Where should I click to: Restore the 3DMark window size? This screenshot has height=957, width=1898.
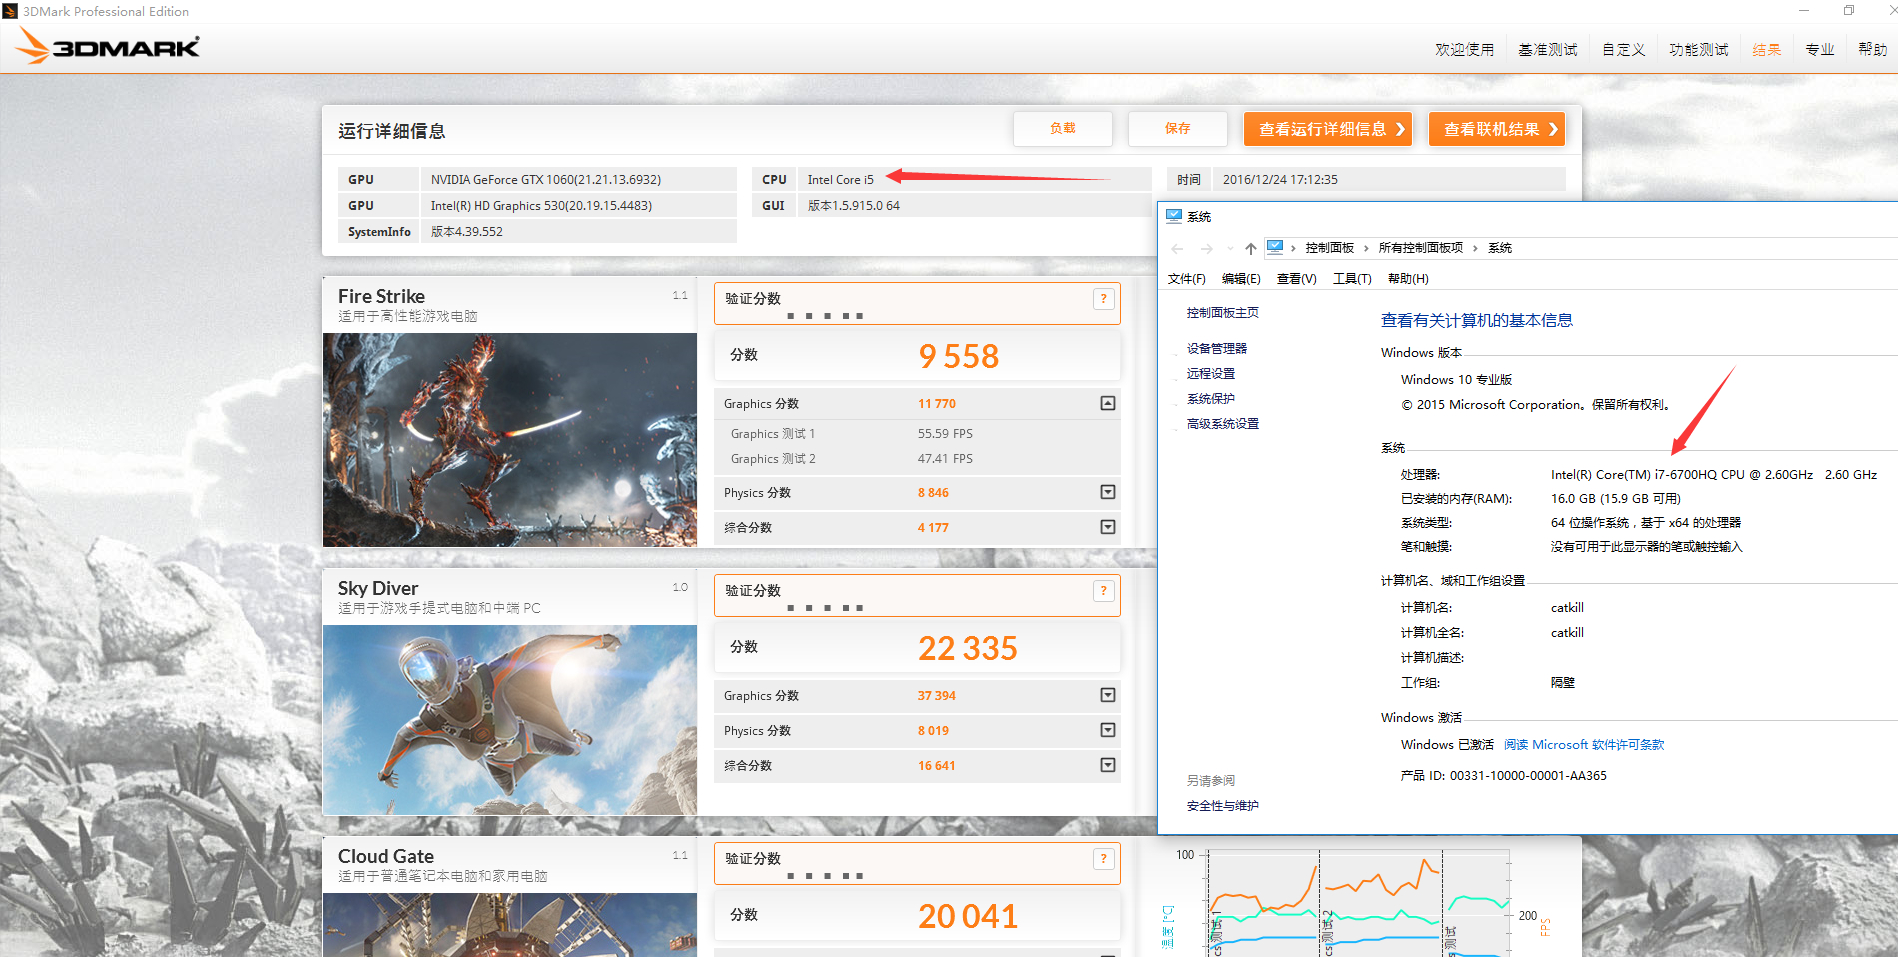click(1849, 11)
